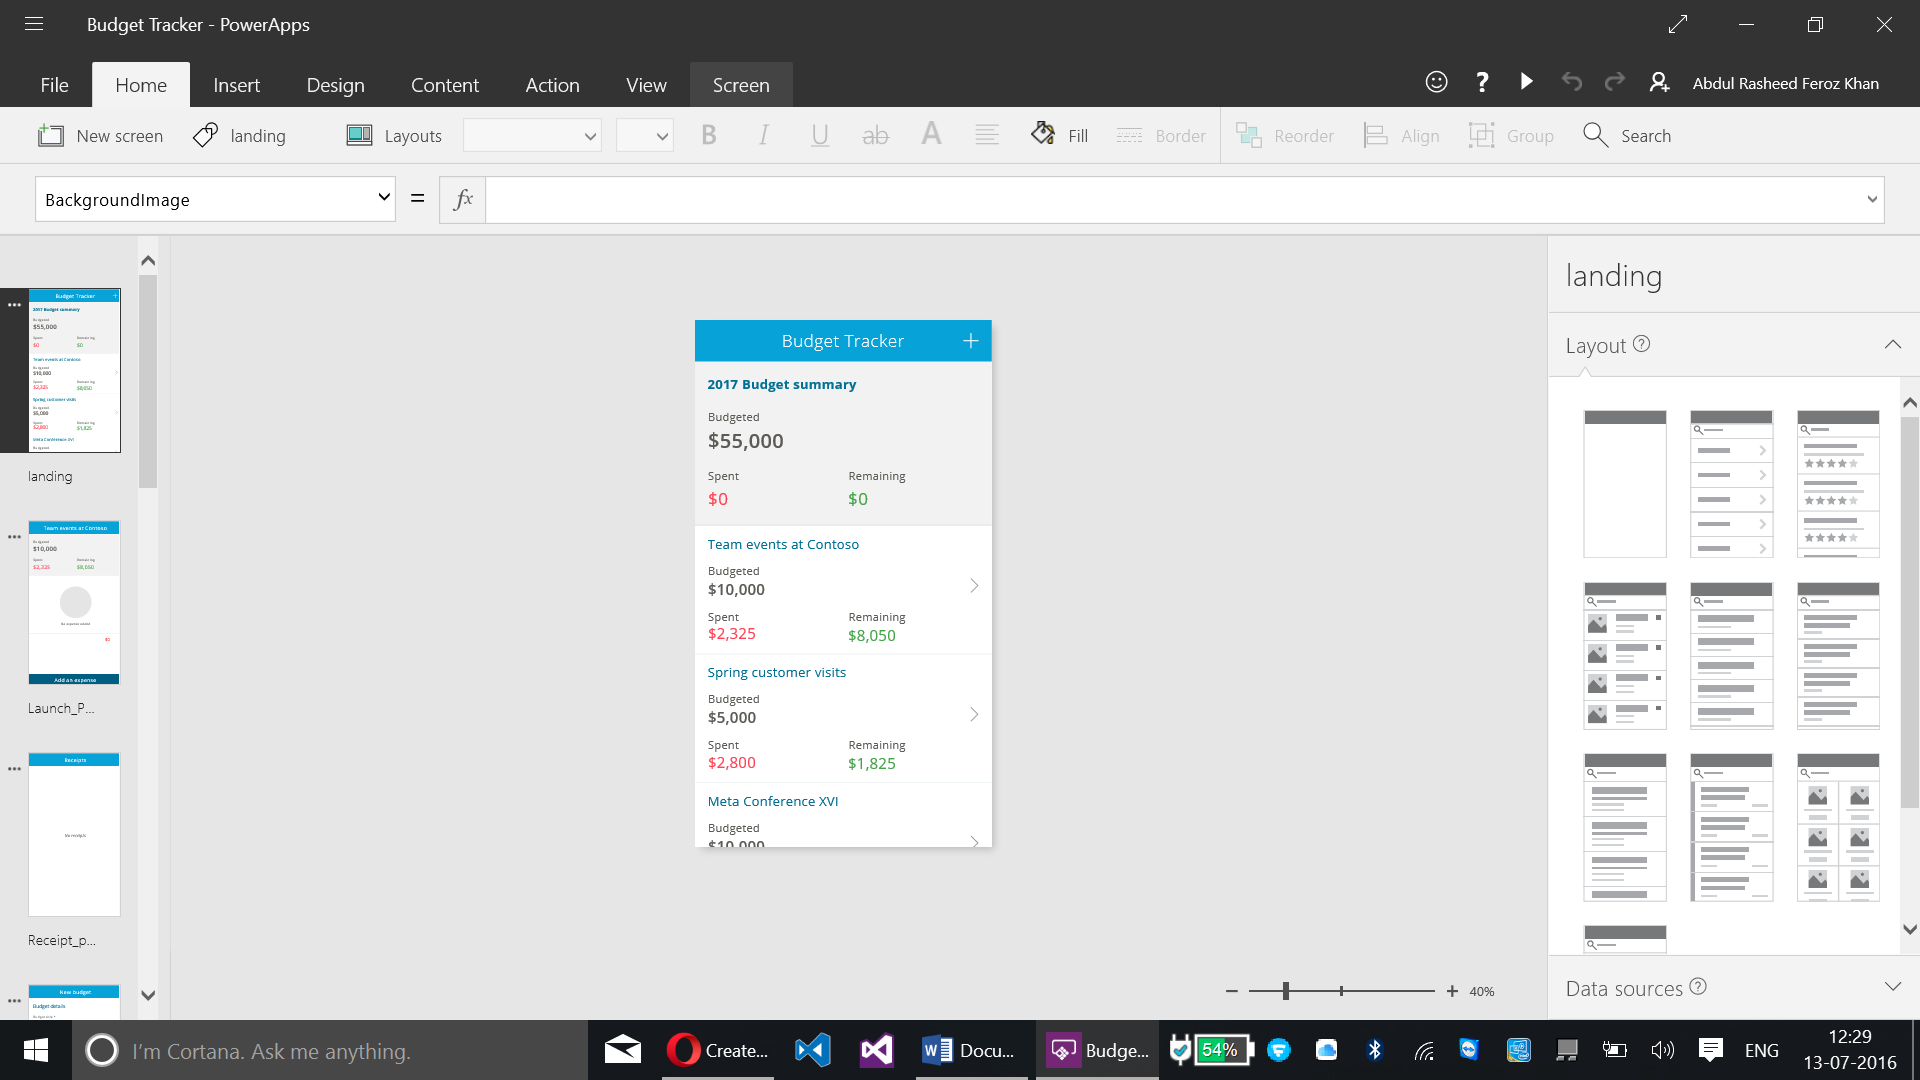Click the redo arrow icon
This screenshot has width=1920, height=1080.
pos(1614,82)
